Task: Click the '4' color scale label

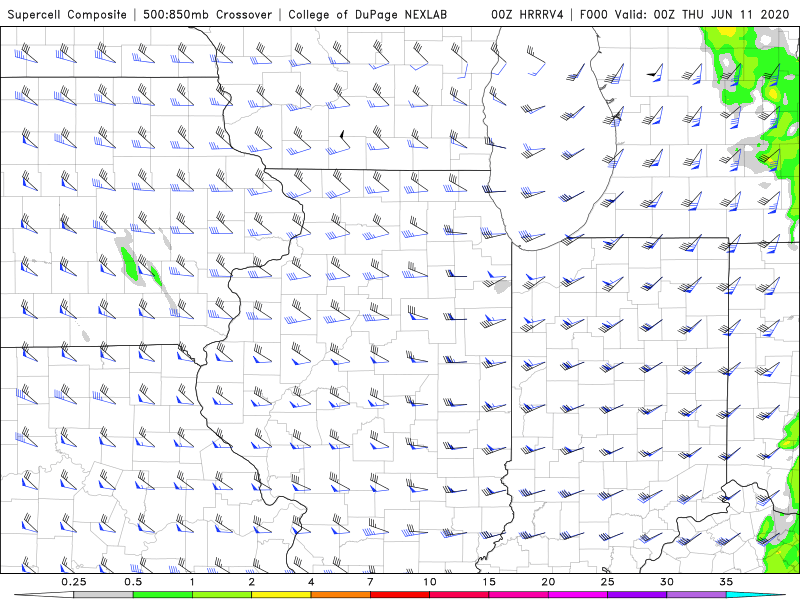Action: pyautogui.click(x=311, y=582)
